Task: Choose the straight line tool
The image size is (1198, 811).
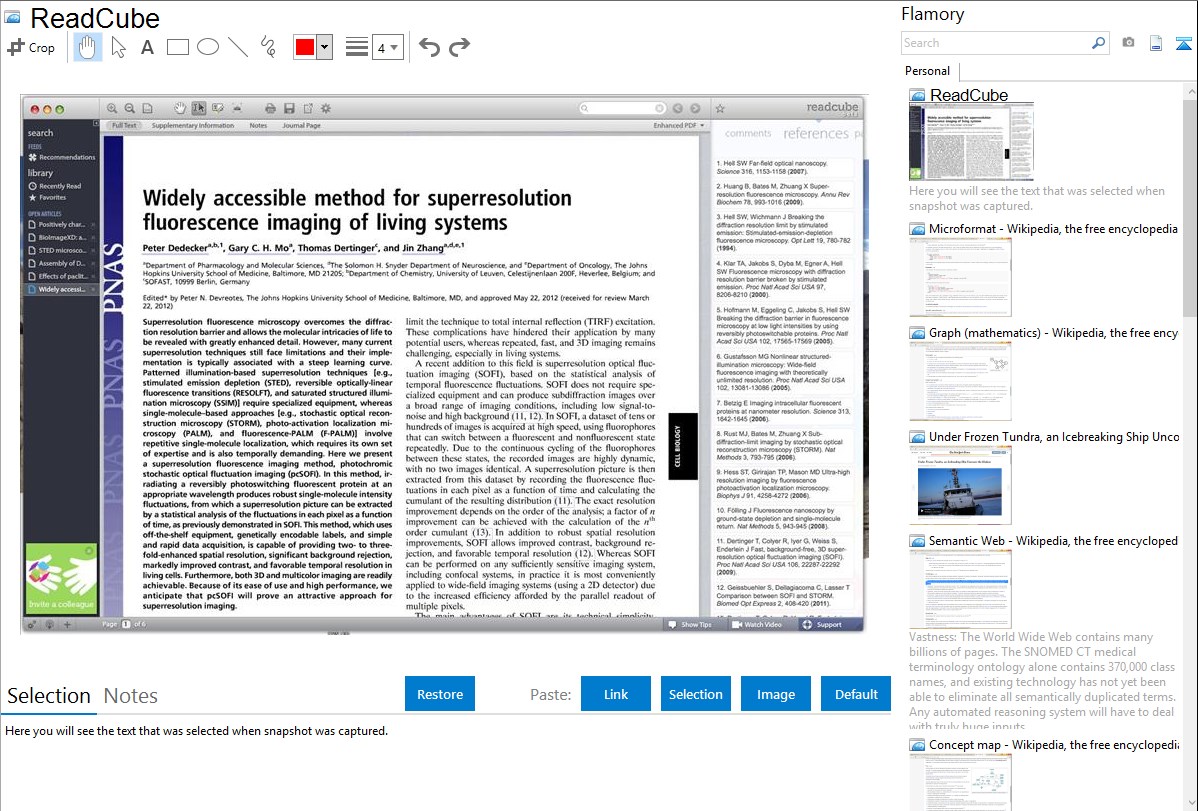Action: (x=238, y=47)
